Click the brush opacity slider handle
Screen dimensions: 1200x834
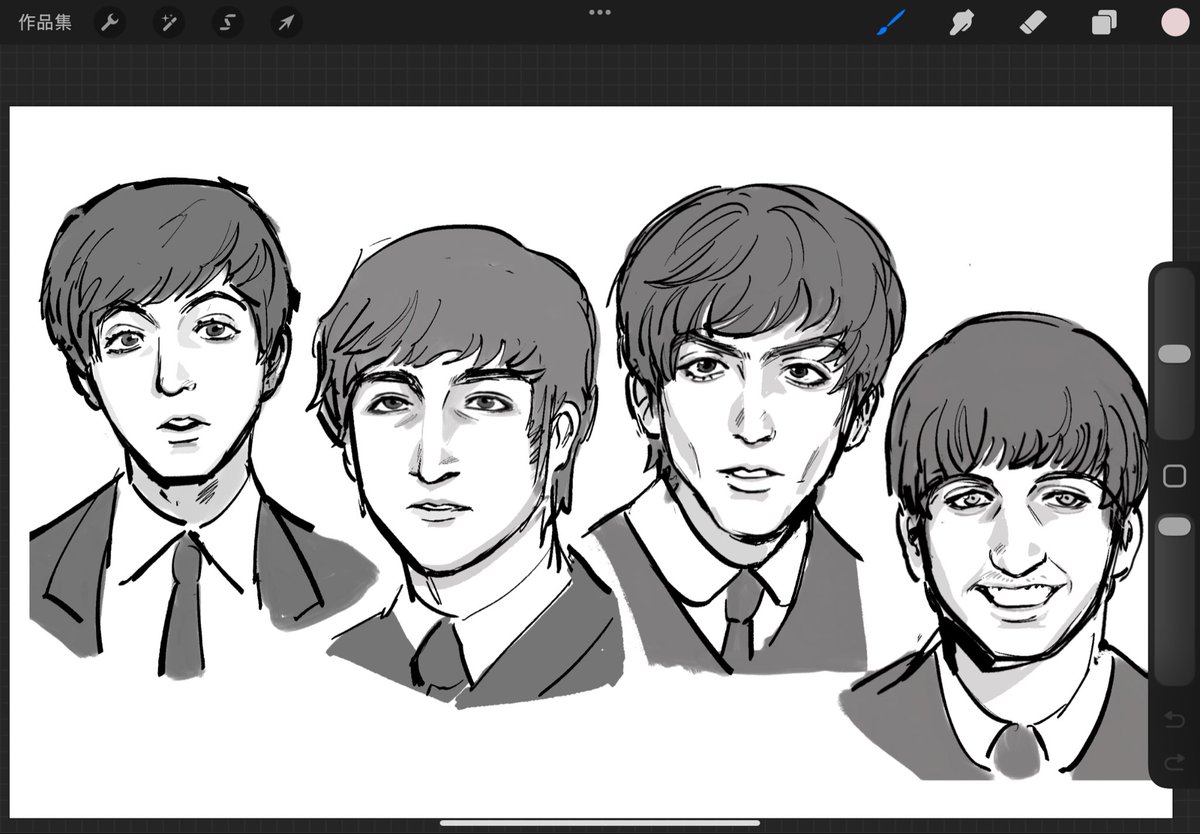point(1174,526)
